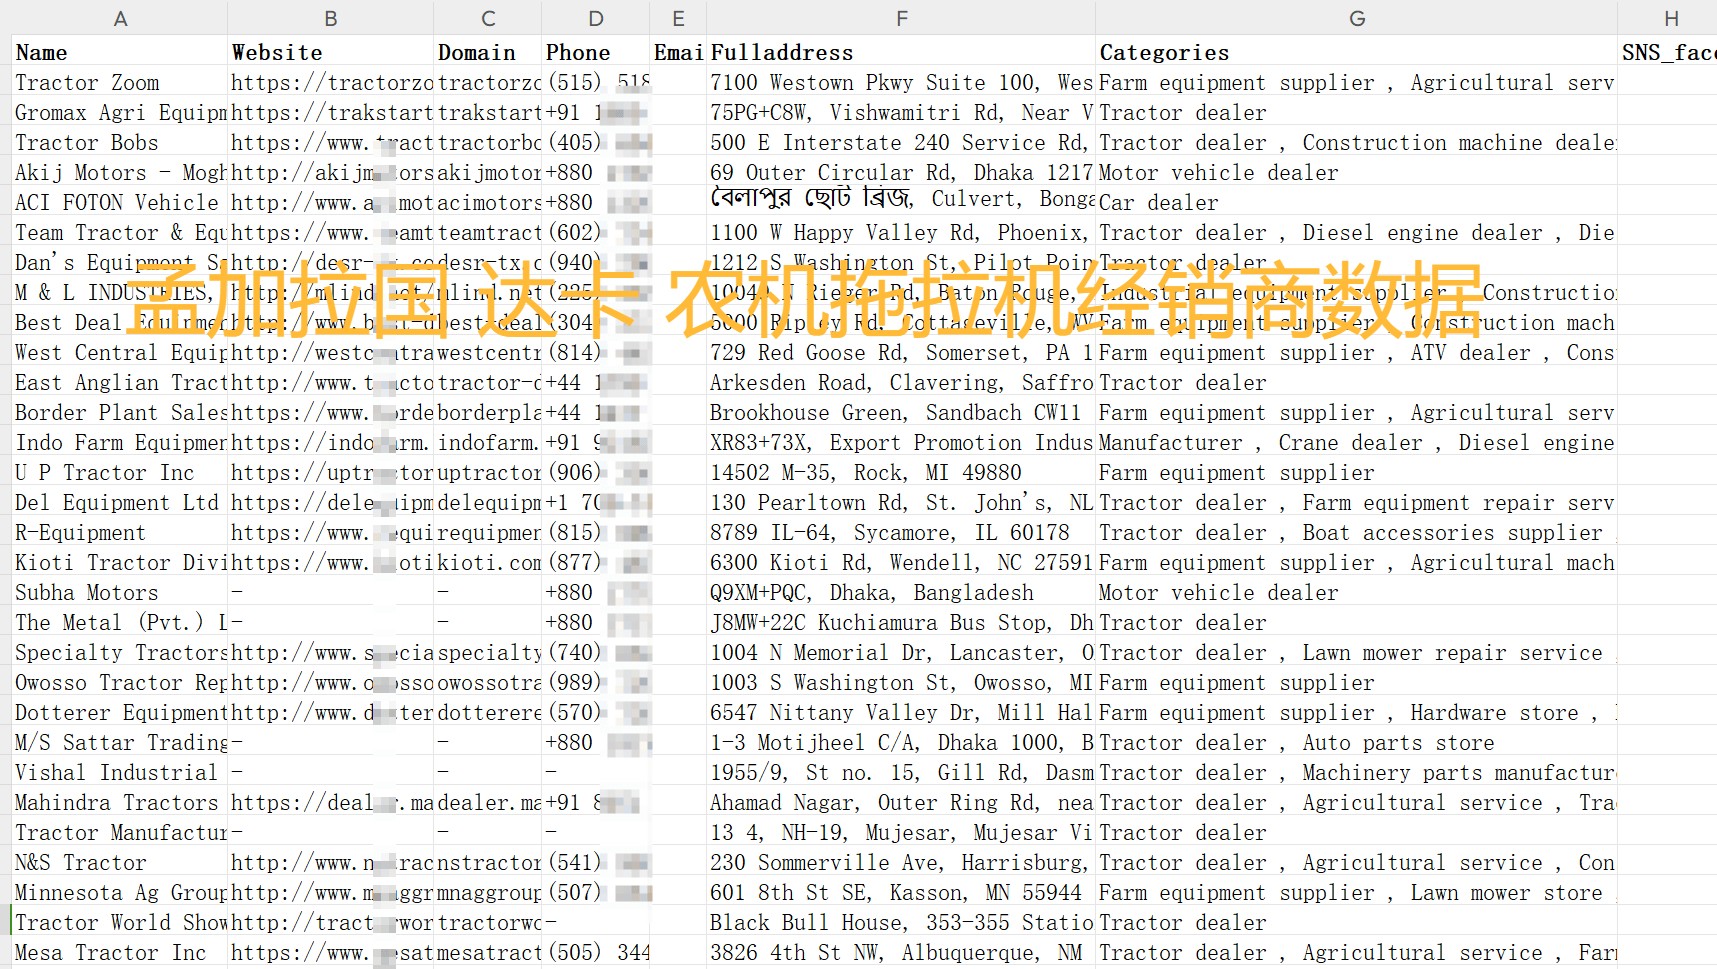Select the 'Kioti Tractor Divi' name cell
The image size is (1717, 969).
(120, 562)
